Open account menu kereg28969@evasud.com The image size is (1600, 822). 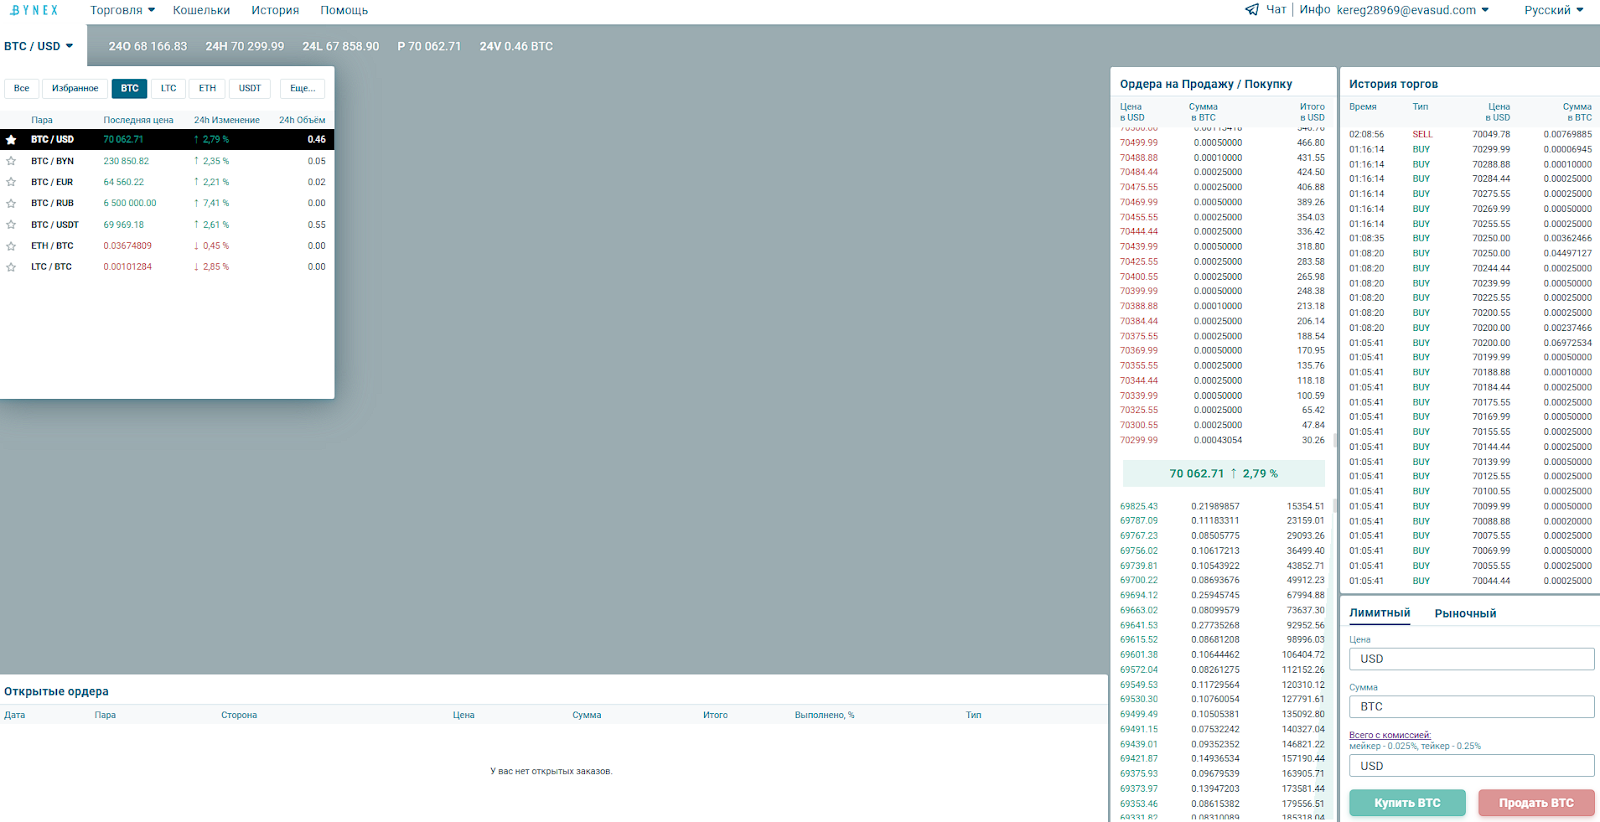click(x=1413, y=10)
